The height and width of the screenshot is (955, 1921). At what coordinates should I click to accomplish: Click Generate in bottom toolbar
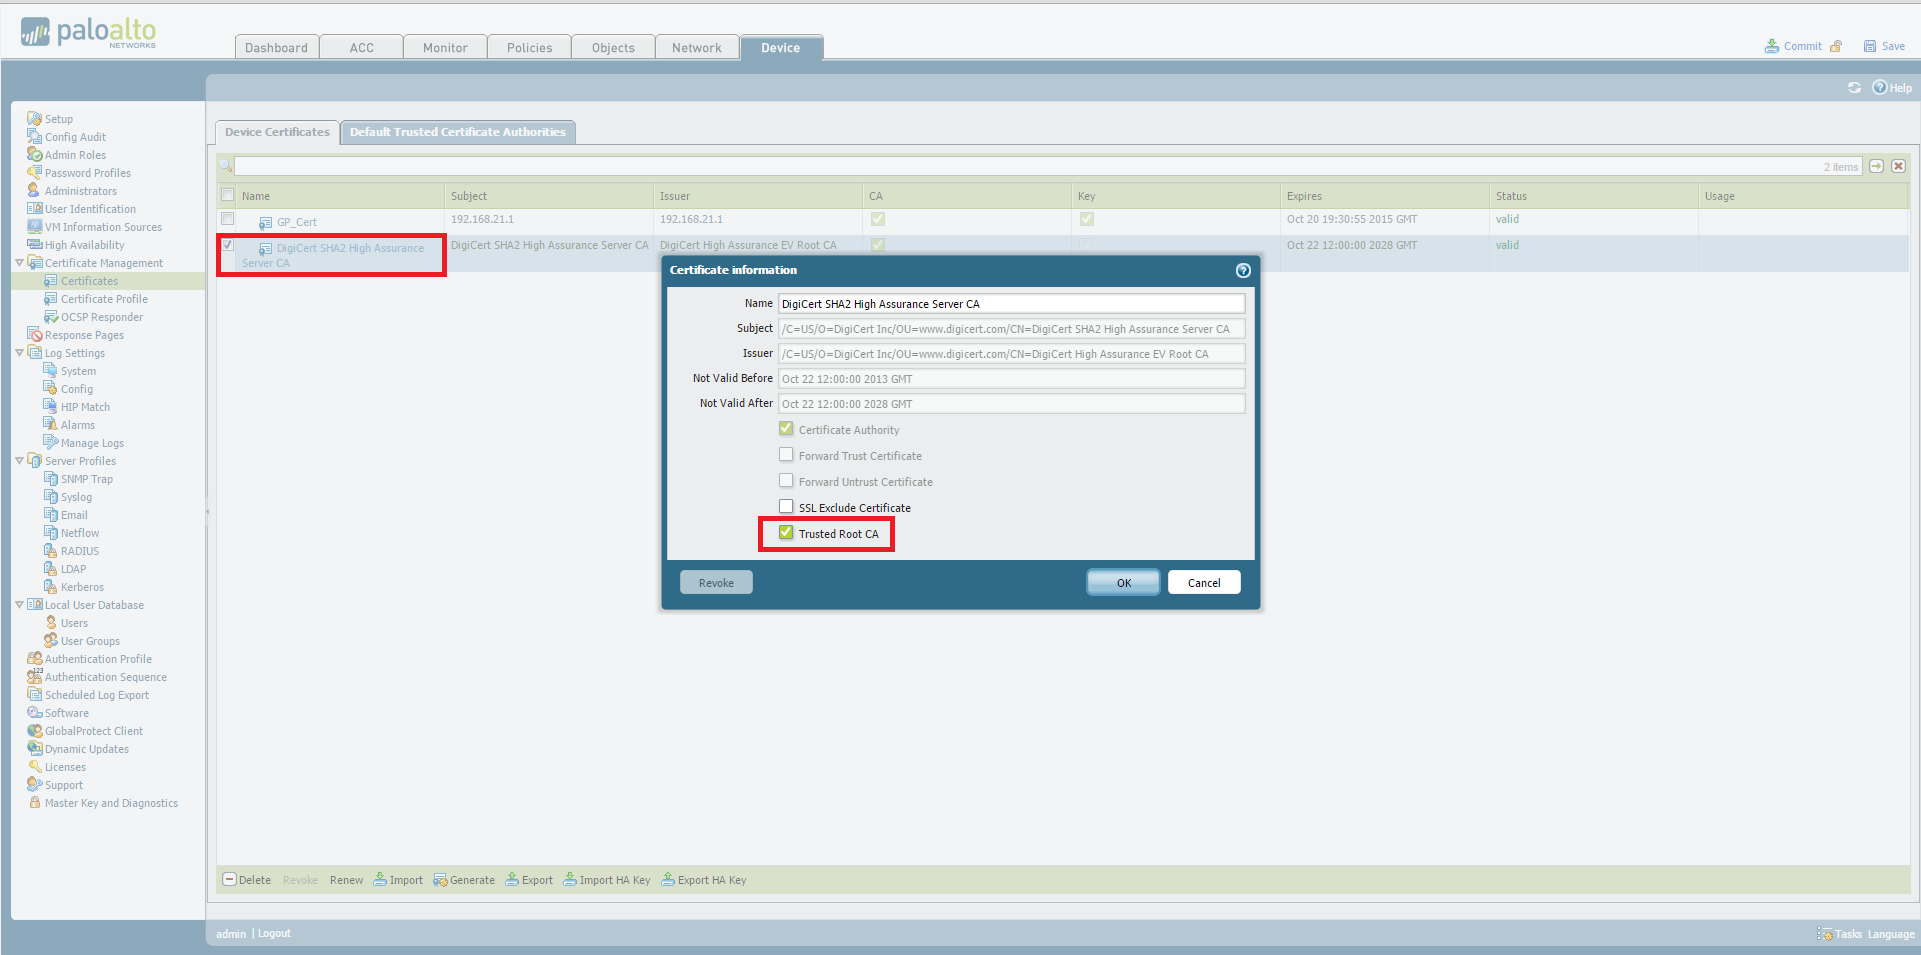click(x=464, y=880)
